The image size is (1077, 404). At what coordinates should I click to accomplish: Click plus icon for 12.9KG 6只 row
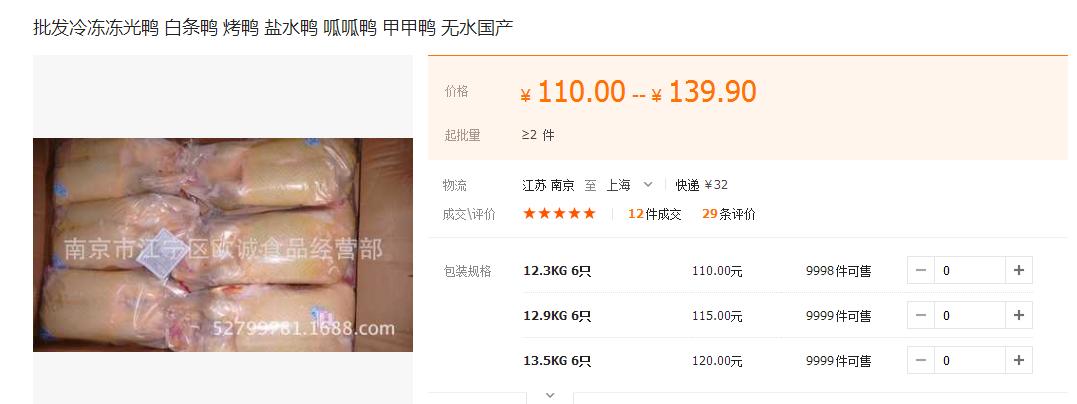click(x=1019, y=315)
